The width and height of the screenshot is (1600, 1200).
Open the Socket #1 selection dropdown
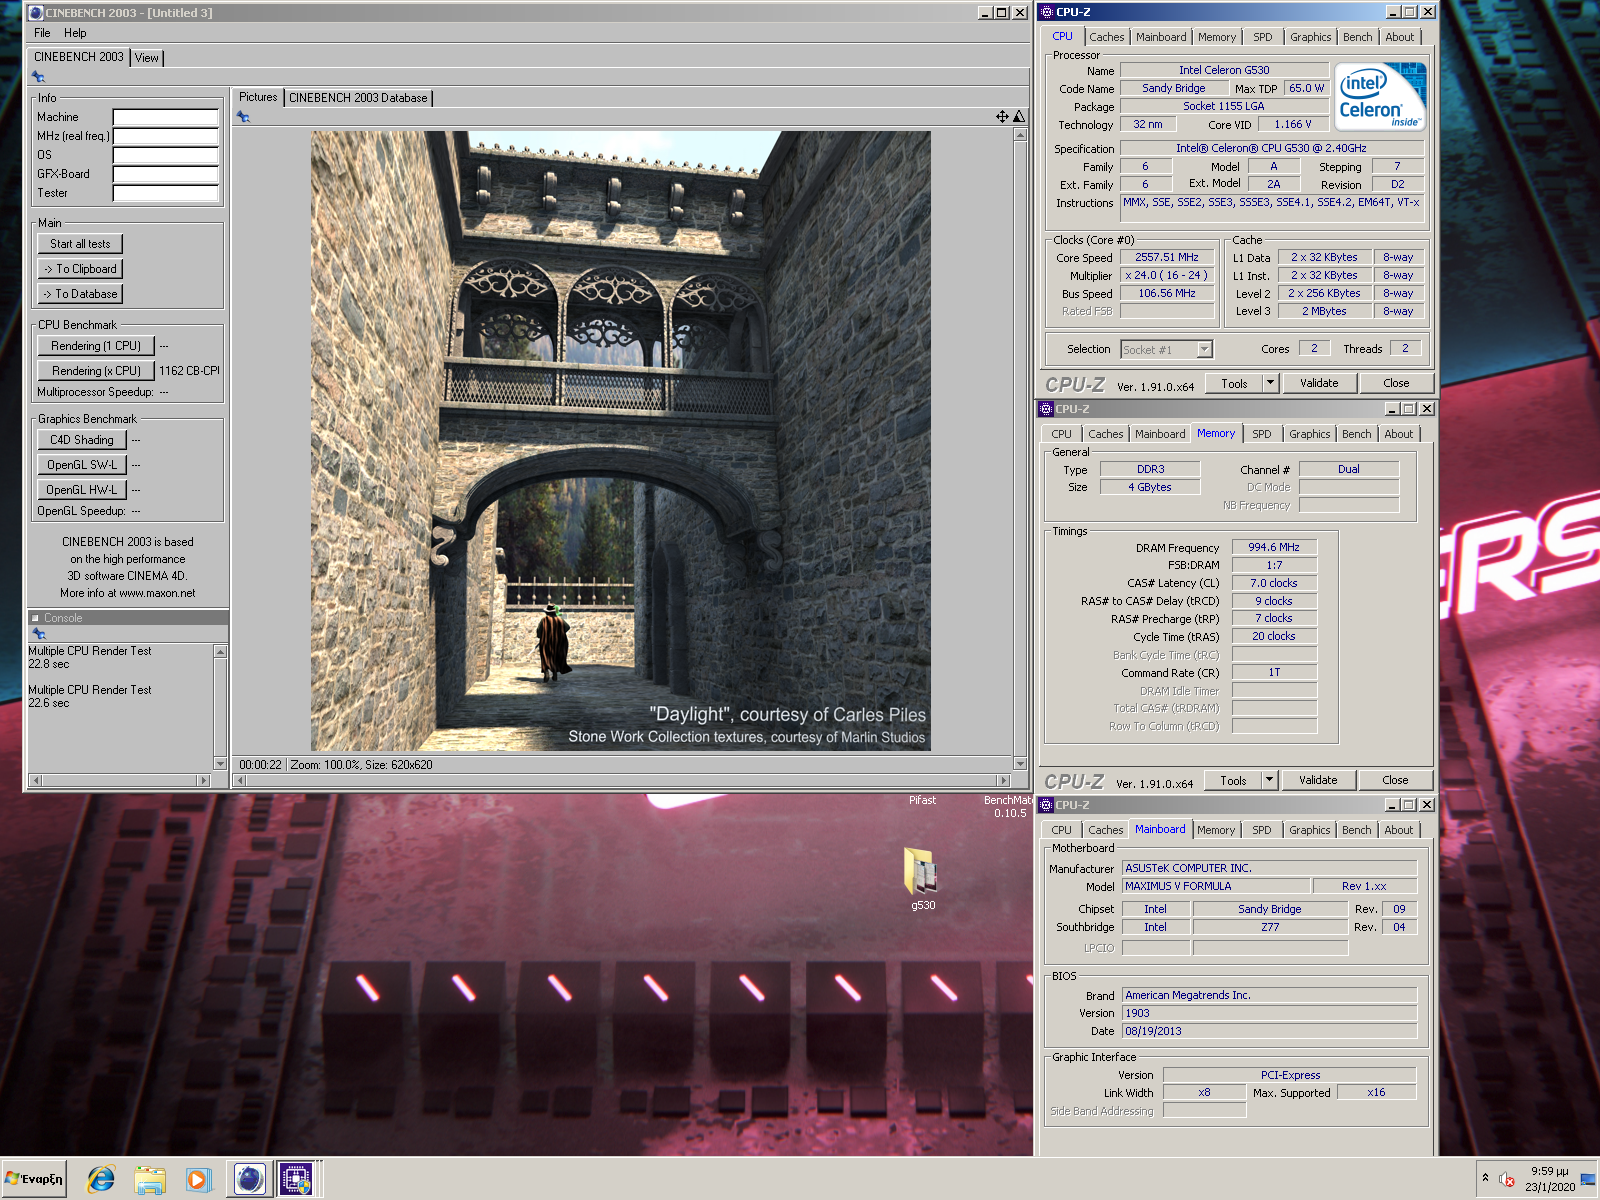(1204, 349)
